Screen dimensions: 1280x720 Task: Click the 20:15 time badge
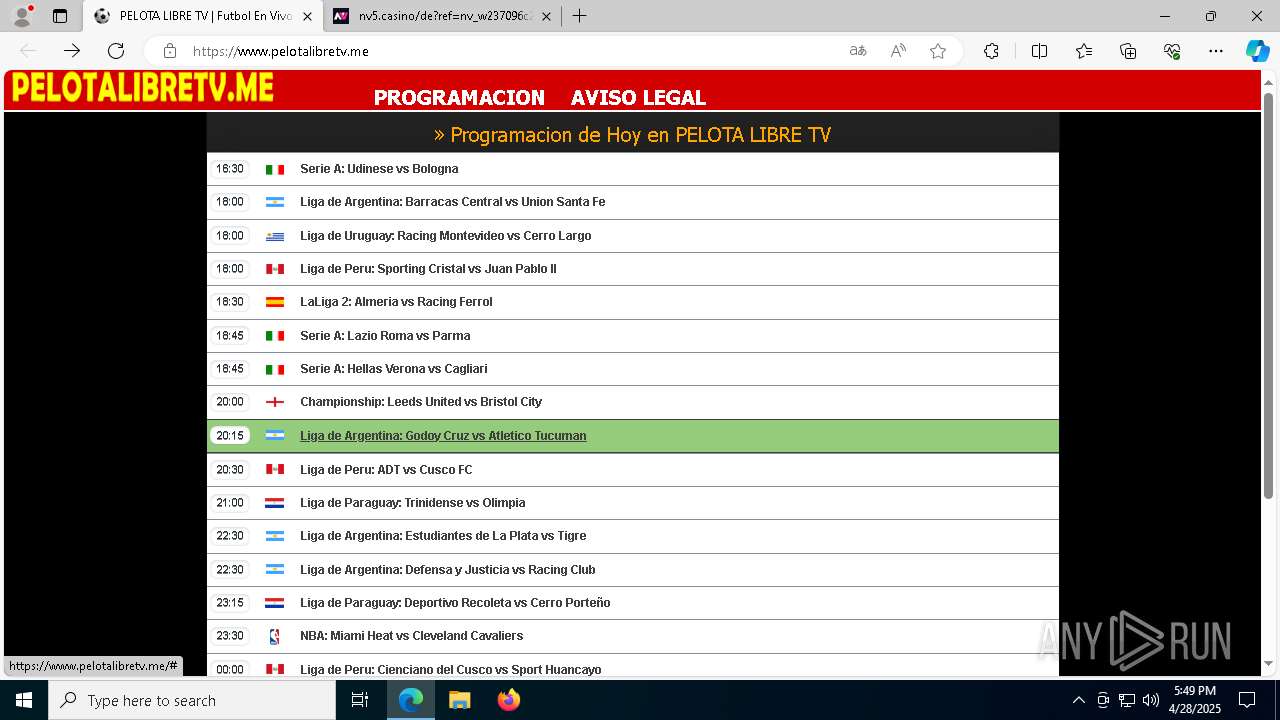click(230, 436)
